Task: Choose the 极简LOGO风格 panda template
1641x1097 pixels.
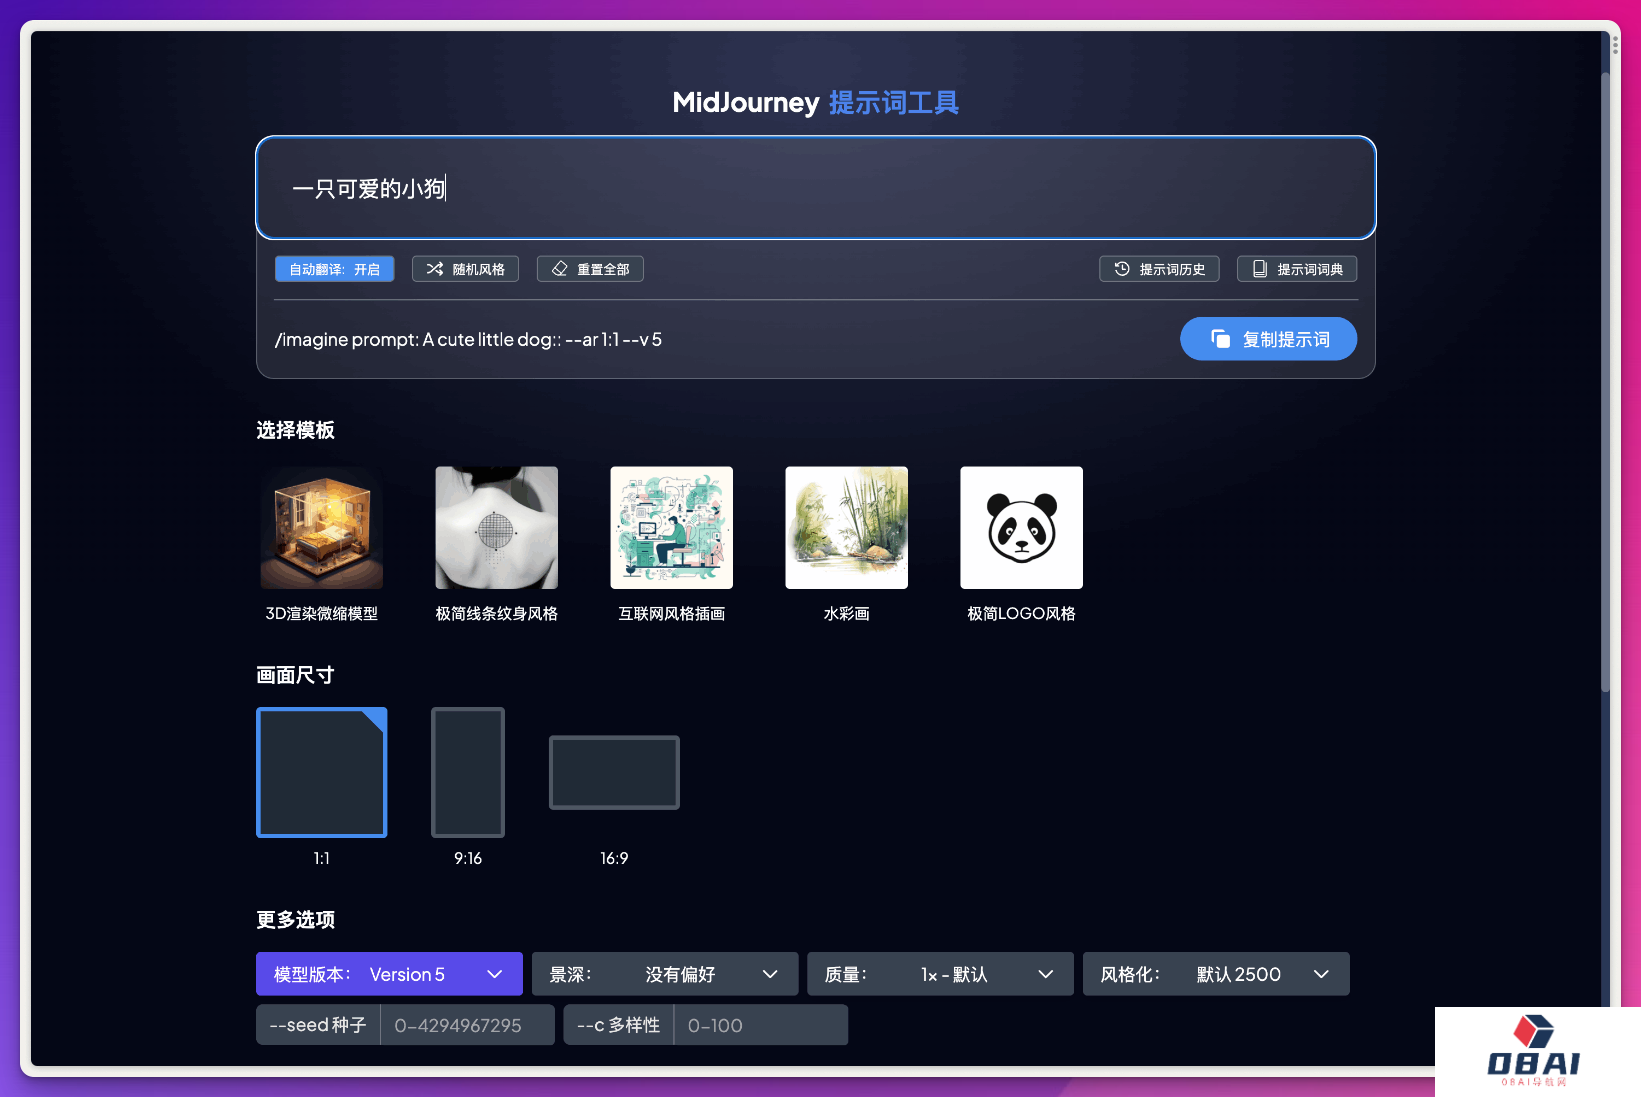Action: coord(1021,528)
